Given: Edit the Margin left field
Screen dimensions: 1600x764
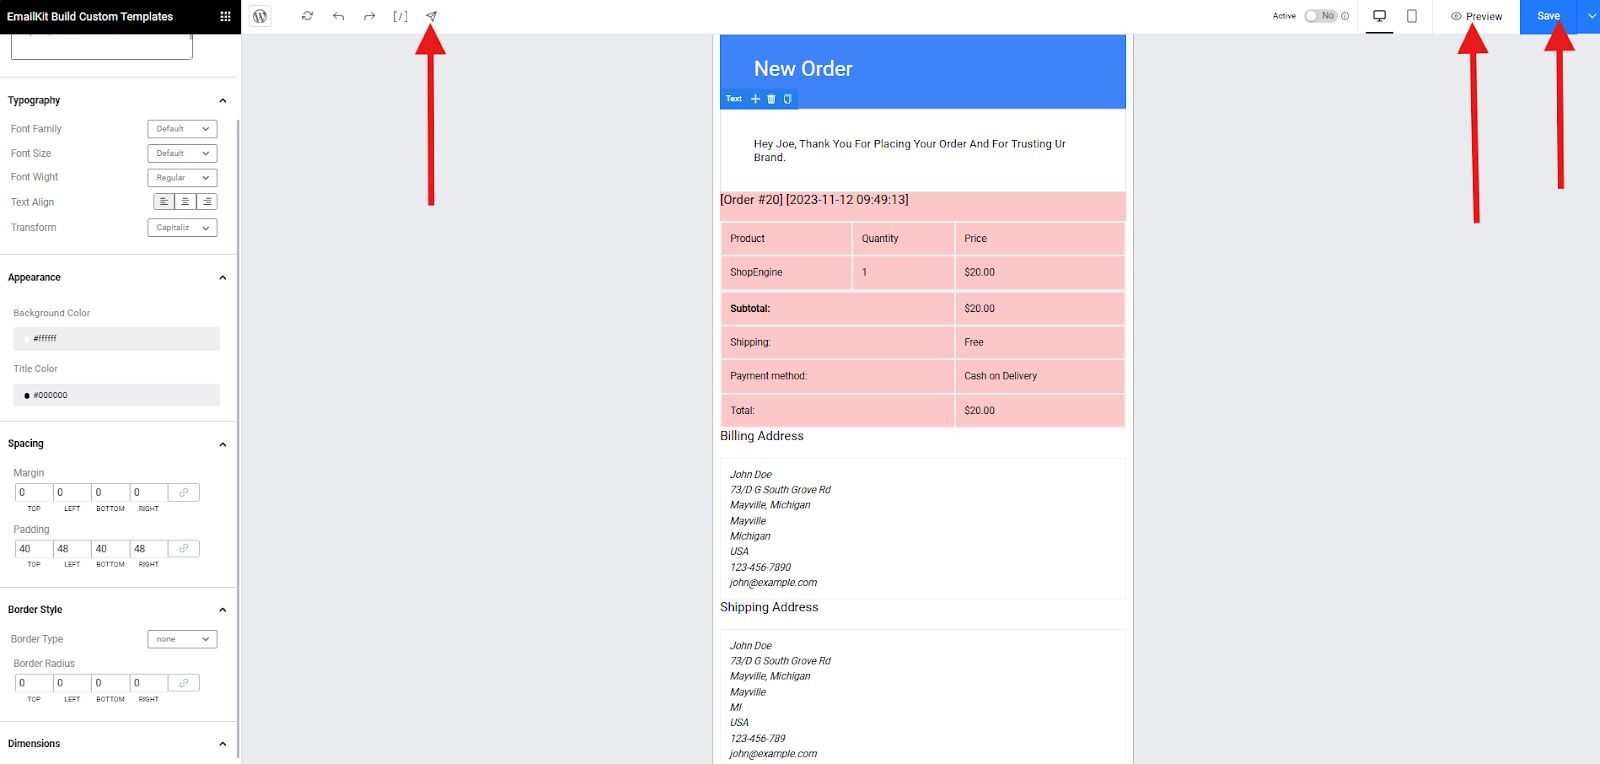Looking at the screenshot, I should tap(72, 492).
